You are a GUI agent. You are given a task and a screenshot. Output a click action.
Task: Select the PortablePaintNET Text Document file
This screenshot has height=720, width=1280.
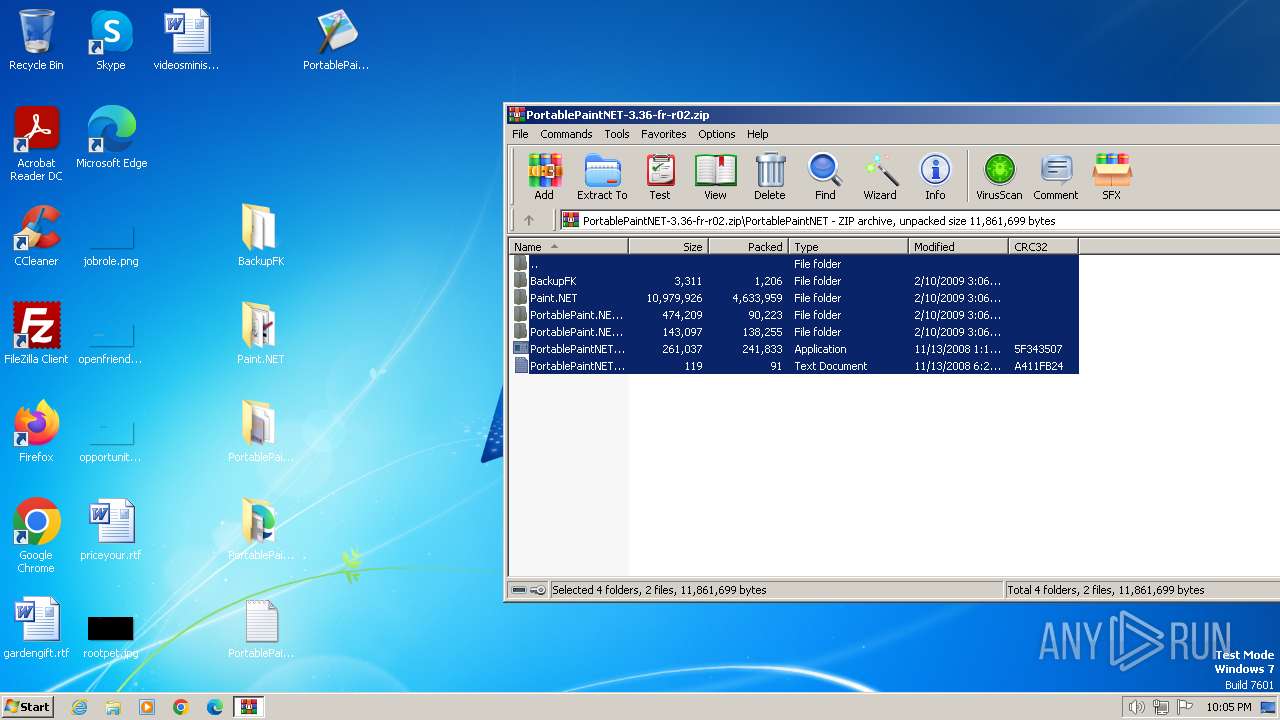[794, 366]
